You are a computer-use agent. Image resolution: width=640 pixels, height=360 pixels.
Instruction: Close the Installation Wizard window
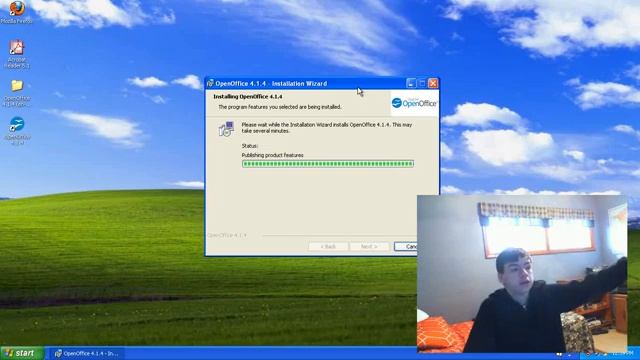tap(433, 83)
